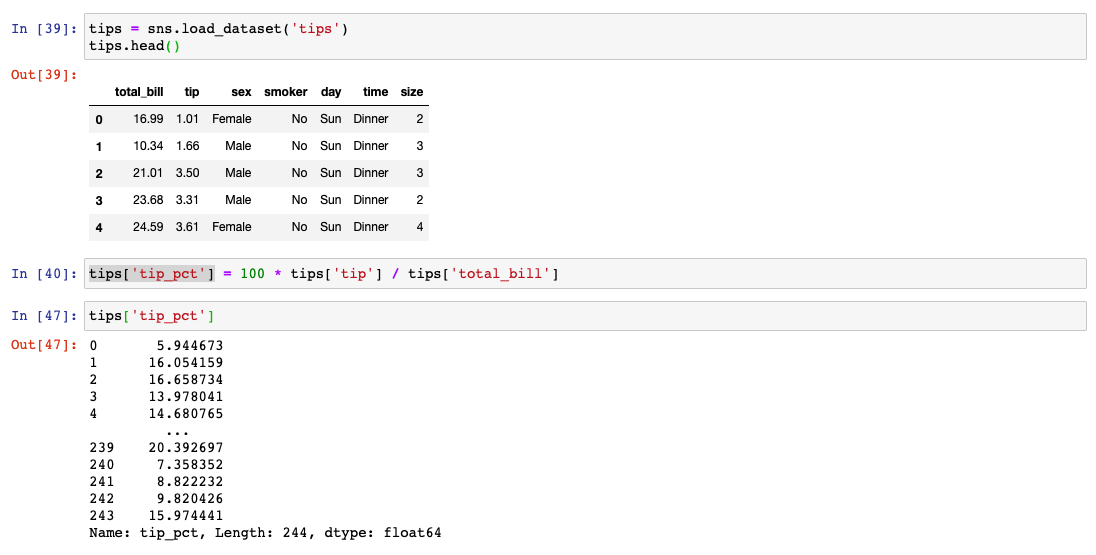
Task: Click output value 7.358352
Action: click(x=190, y=464)
